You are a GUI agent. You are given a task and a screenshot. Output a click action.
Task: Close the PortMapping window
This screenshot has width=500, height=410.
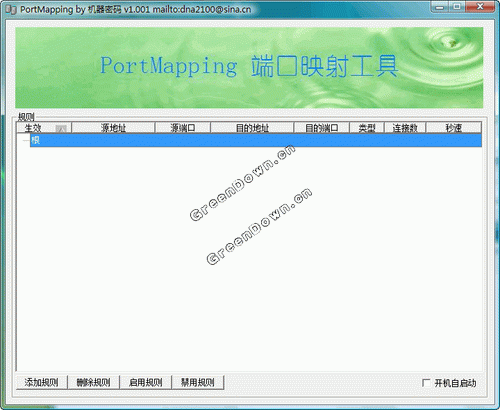click(480, 7)
